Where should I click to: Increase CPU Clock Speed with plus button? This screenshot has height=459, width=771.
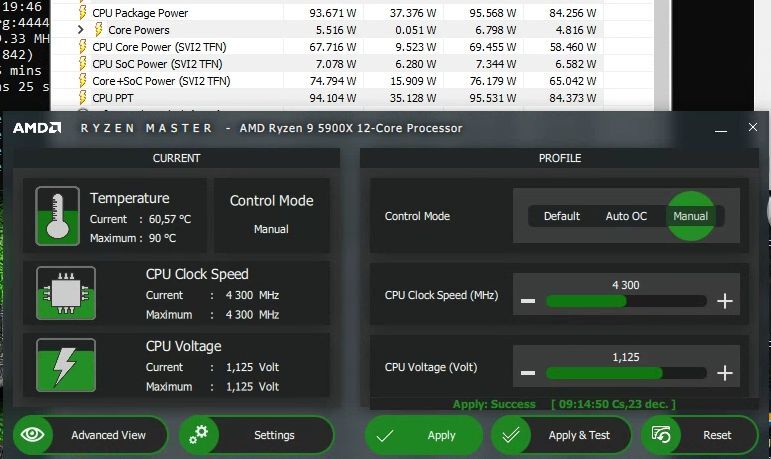click(x=725, y=301)
